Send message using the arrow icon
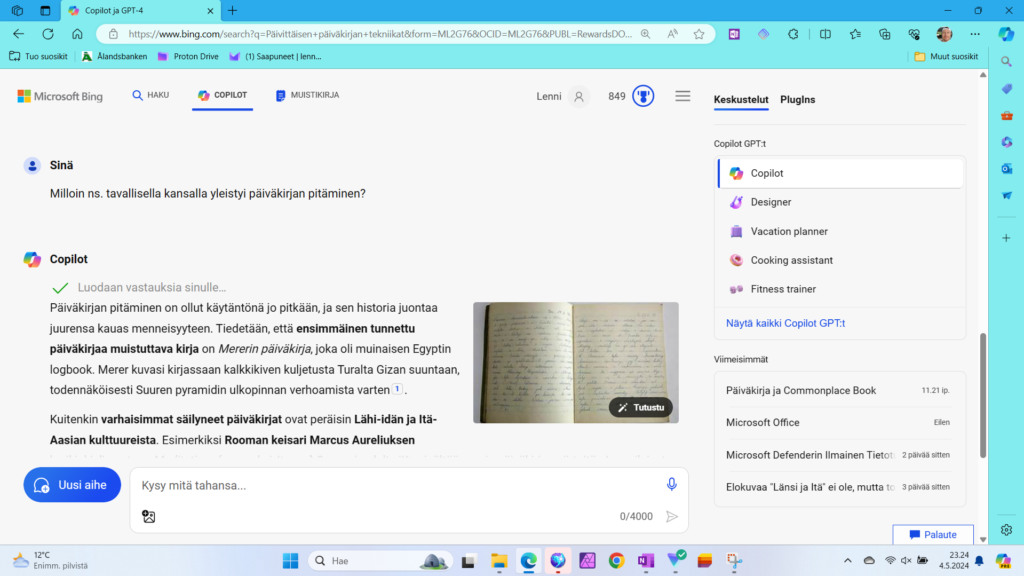 click(x=672, y=517)
